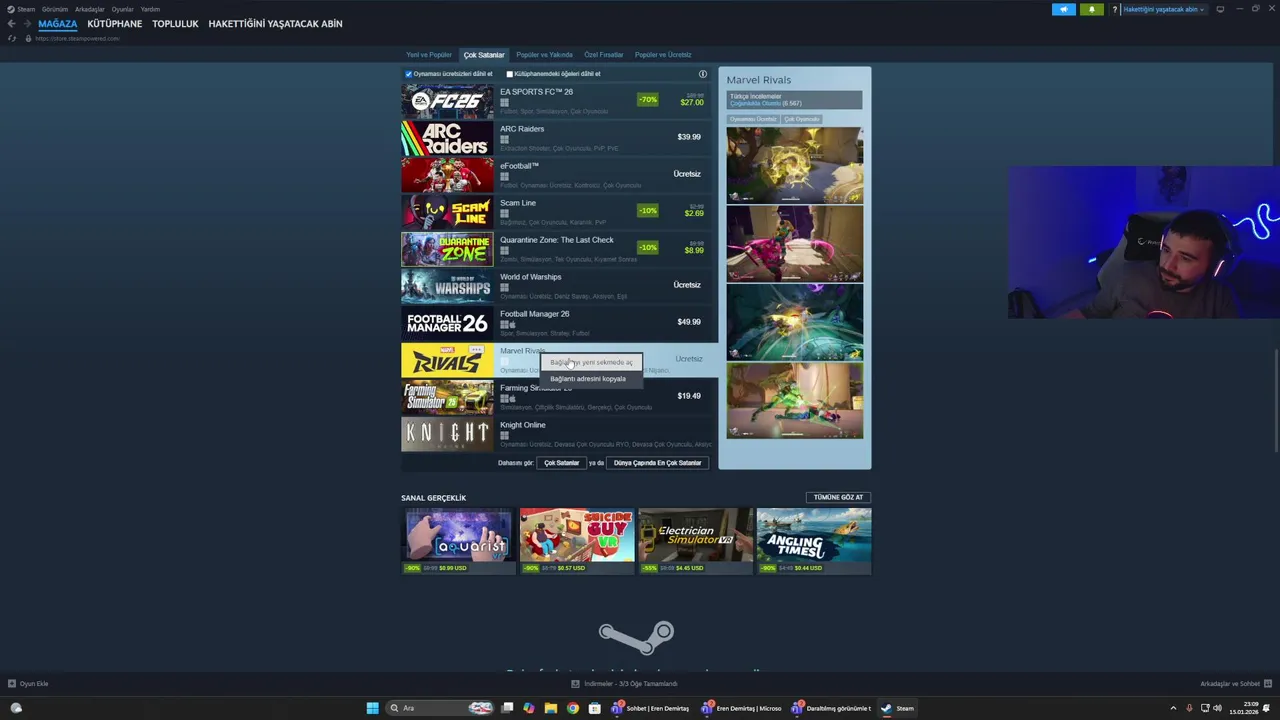The image size is (1280, 720).
Task: Click the 'Çok Oyunculu' tag in Marvel Rivals panel
Action: tap(802, 119)
